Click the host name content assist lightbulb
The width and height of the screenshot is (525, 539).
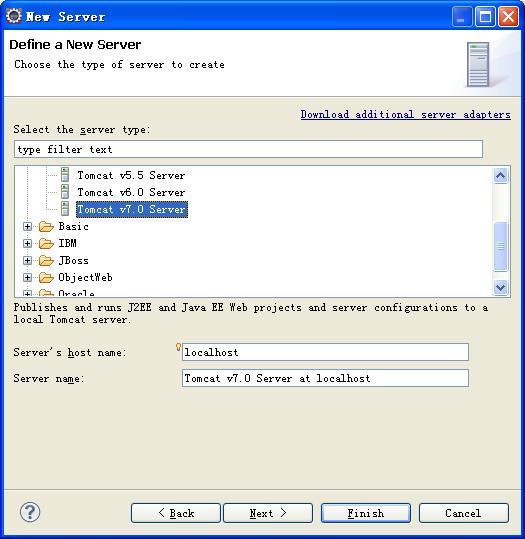pos(178,347)
